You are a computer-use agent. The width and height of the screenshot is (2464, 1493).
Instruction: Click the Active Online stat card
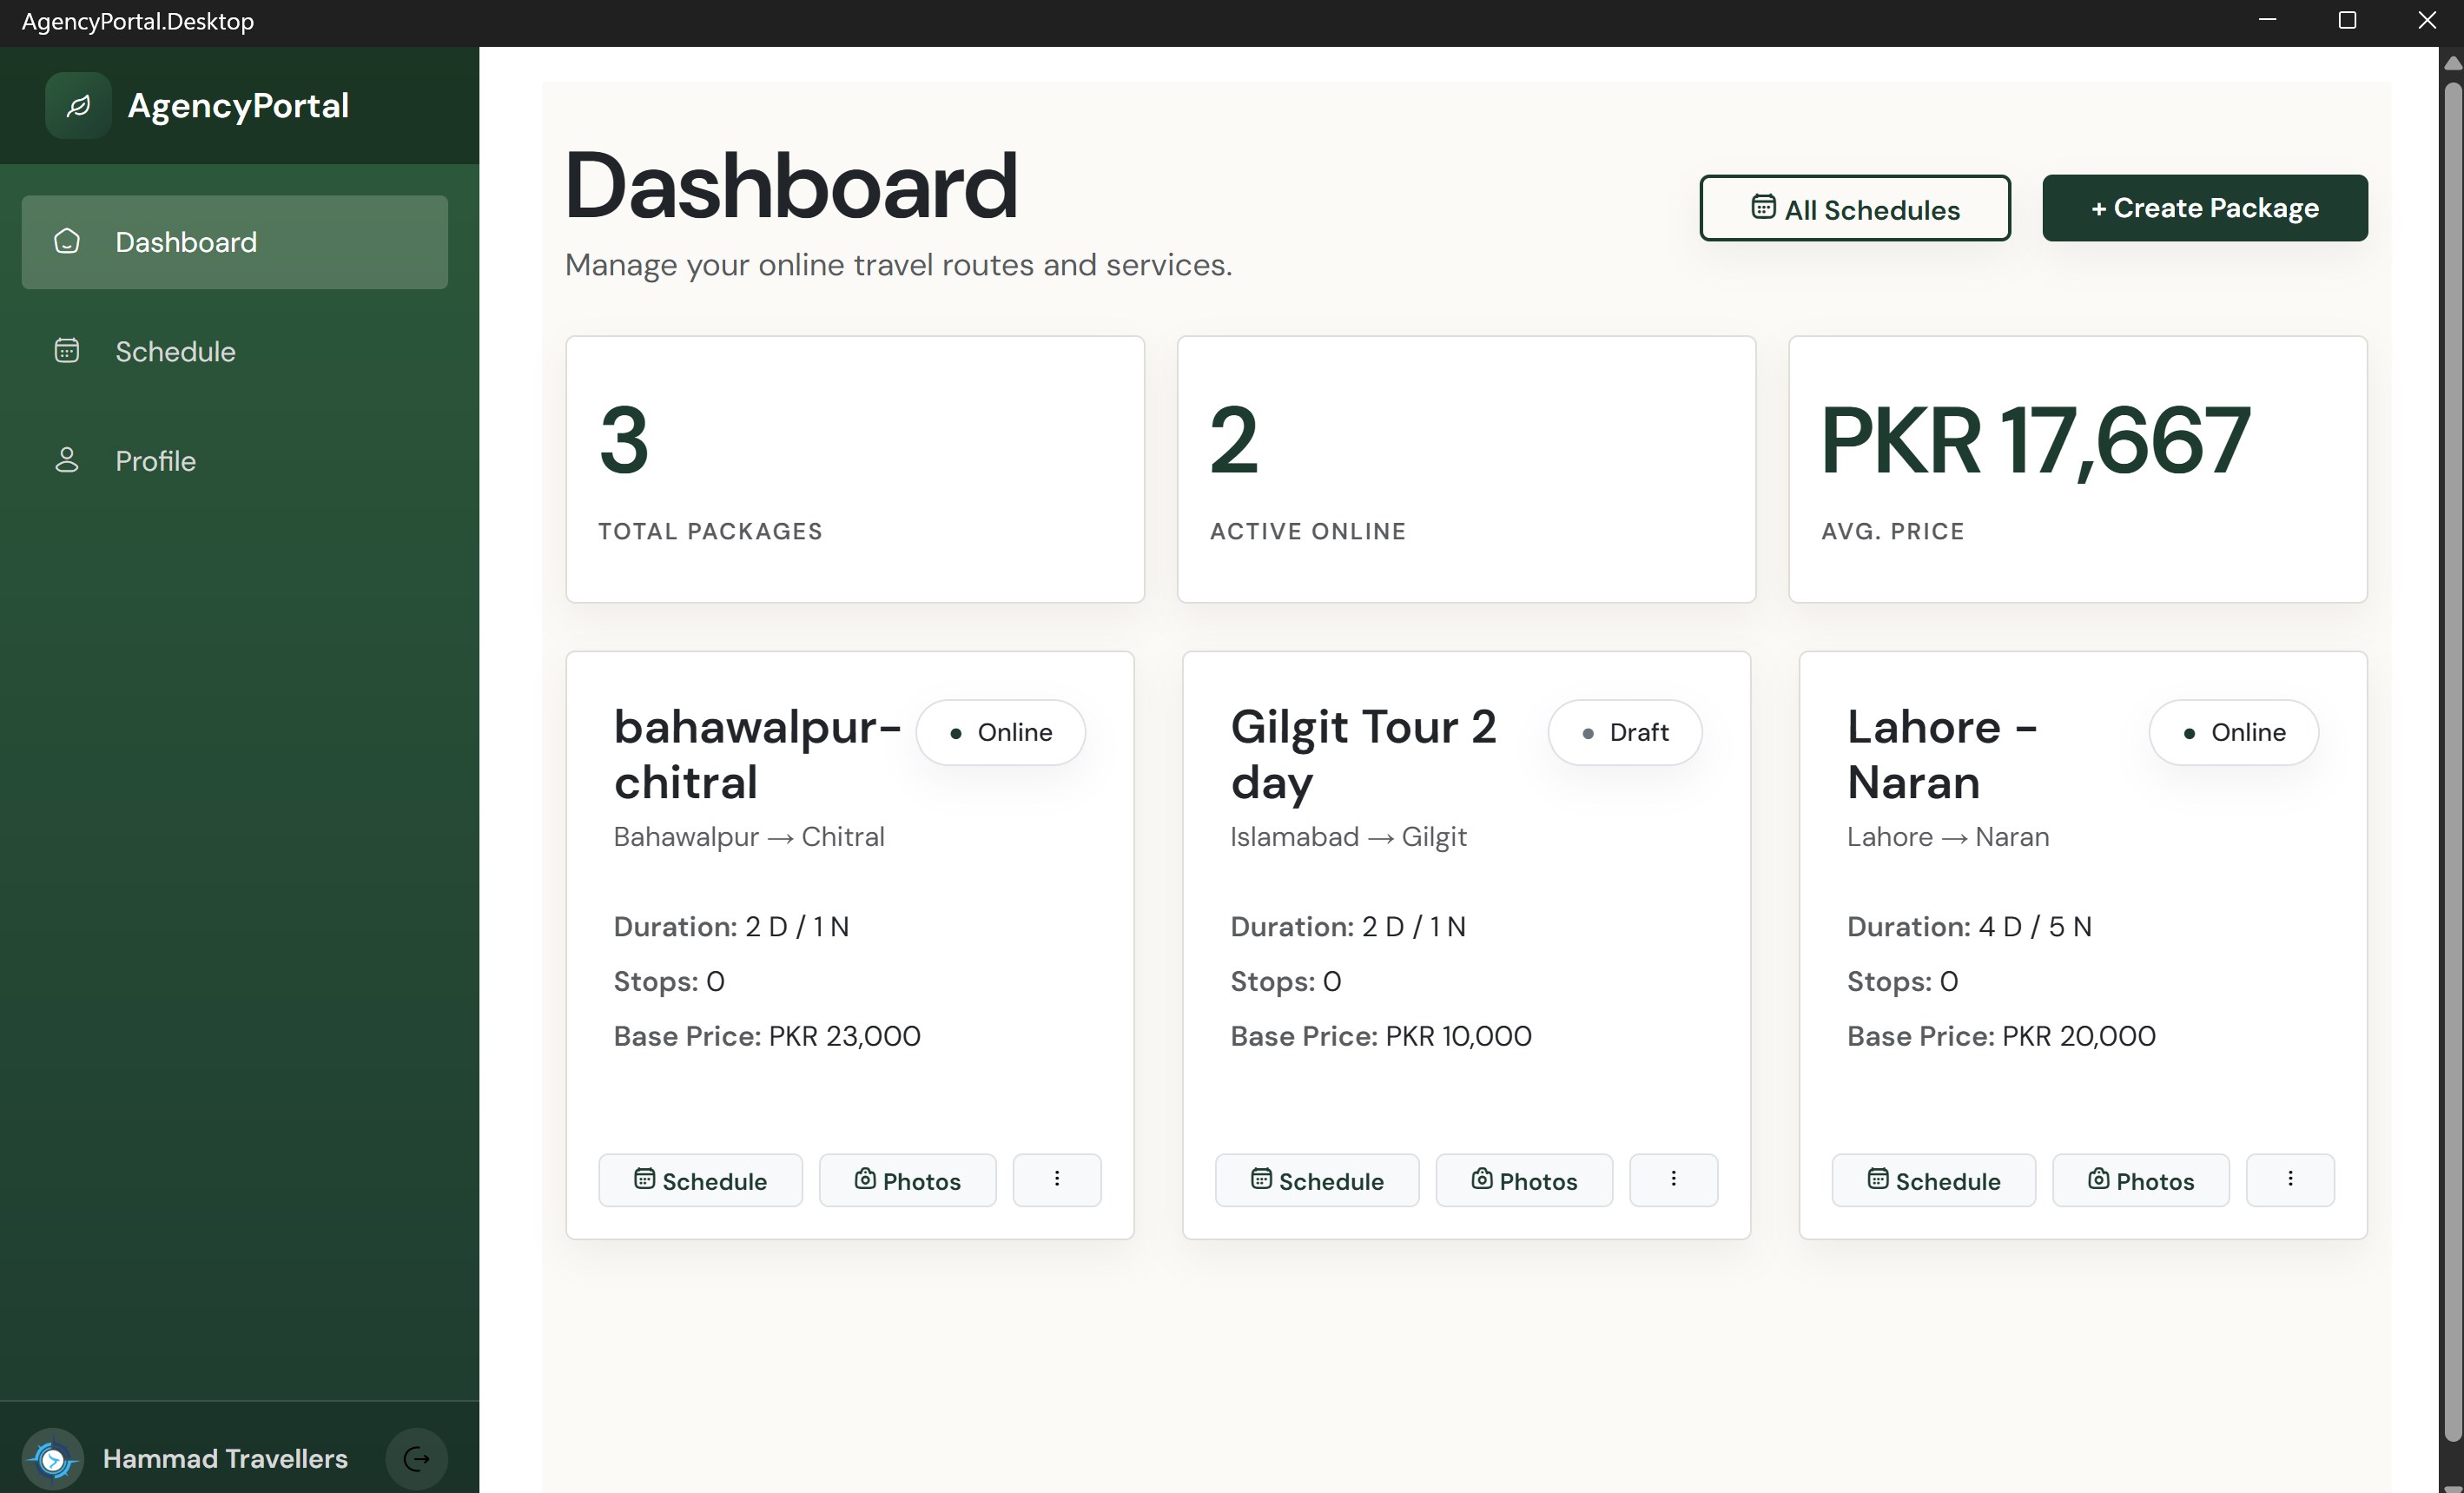1467,469
